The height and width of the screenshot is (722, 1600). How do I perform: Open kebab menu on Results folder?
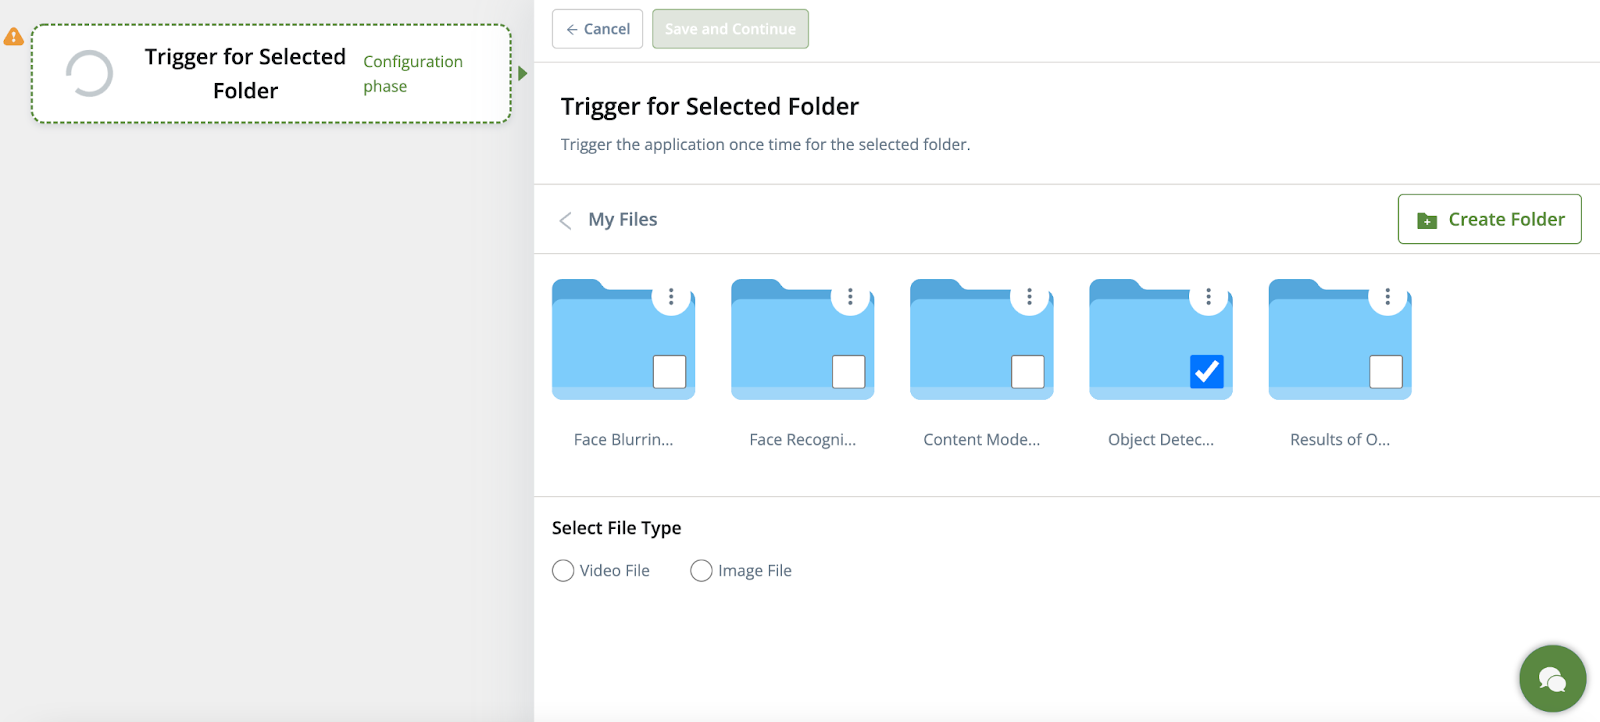(x=1387, y=297)
